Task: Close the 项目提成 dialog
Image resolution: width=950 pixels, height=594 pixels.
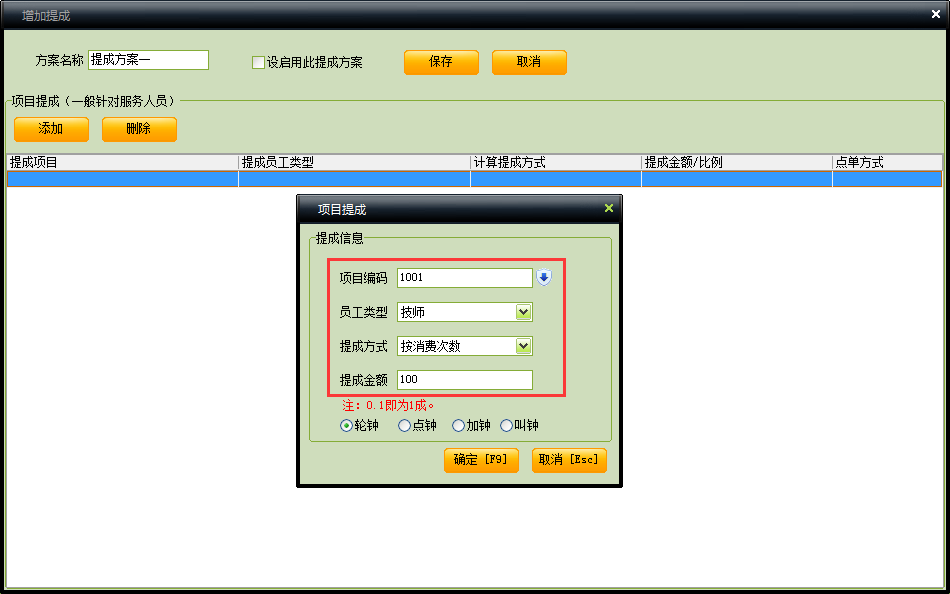Action: click(609, 209)
